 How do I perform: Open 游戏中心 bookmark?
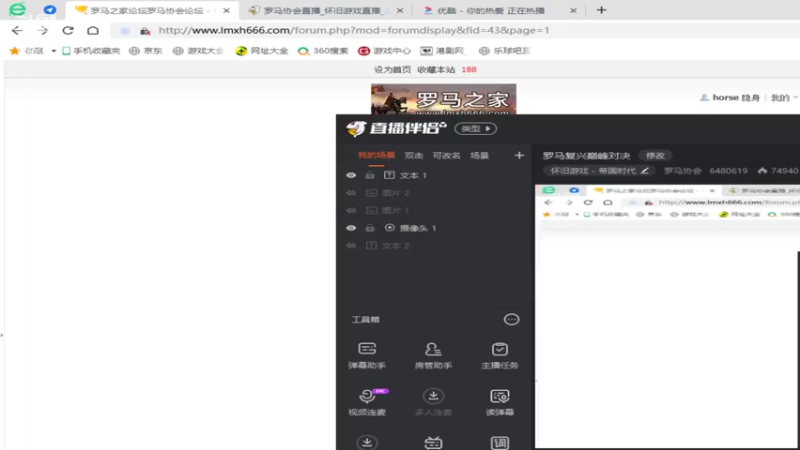point(384,51)
